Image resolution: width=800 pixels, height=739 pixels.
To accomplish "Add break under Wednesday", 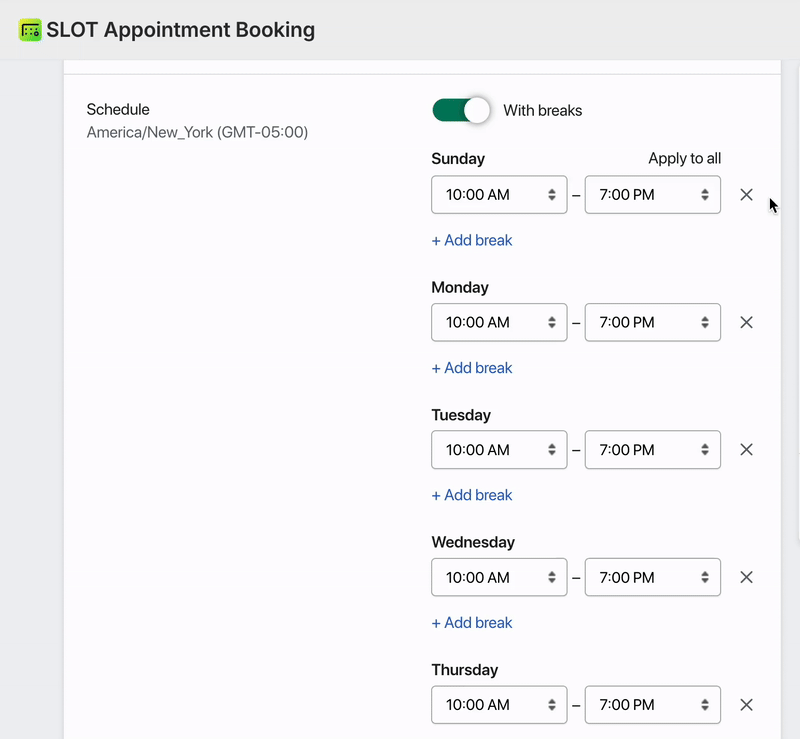I will coord(472,622).
